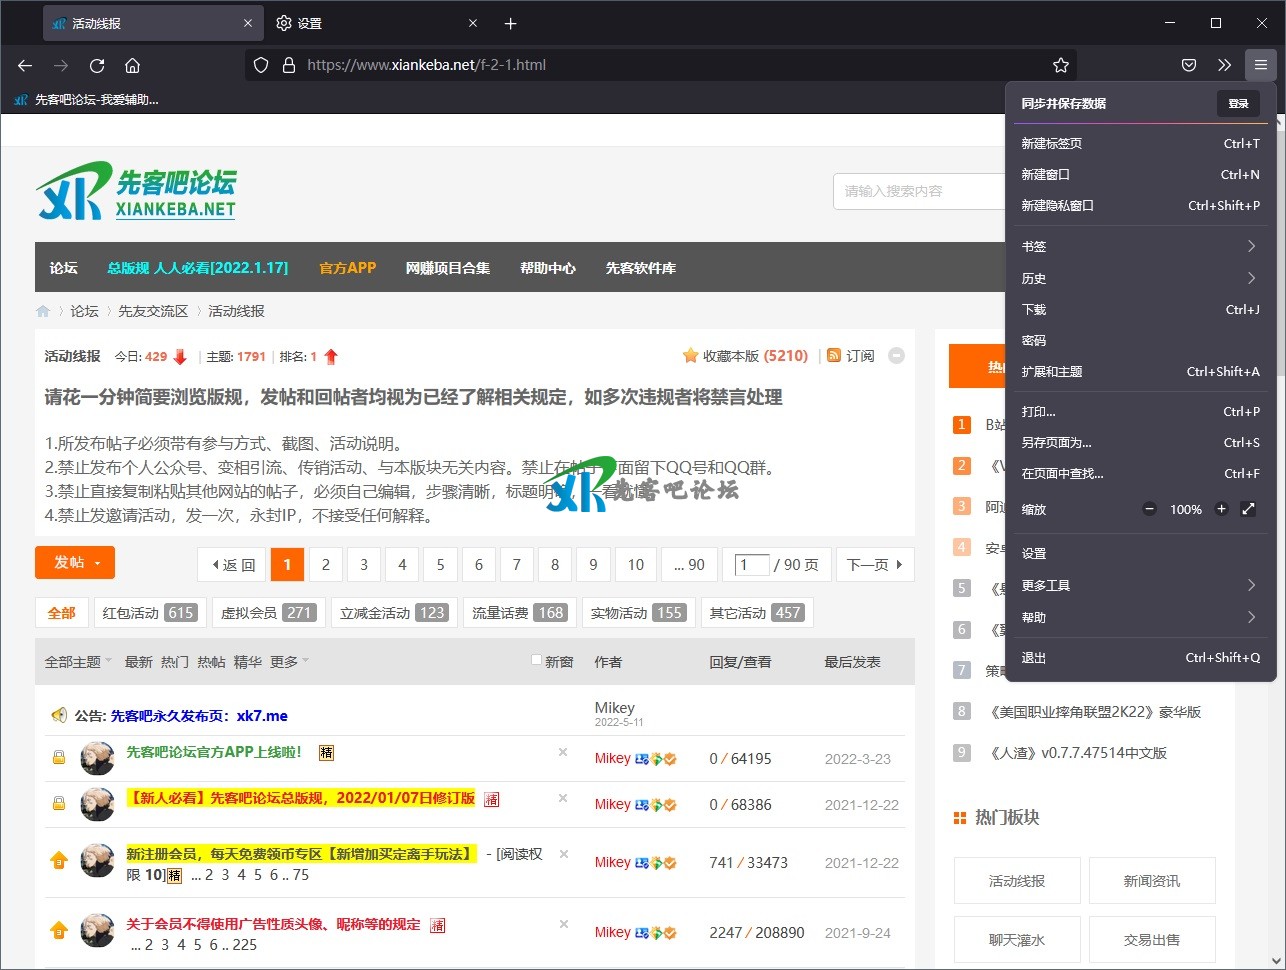Go to browser home page
The image size is (1286, 970).
pos(132,65)
